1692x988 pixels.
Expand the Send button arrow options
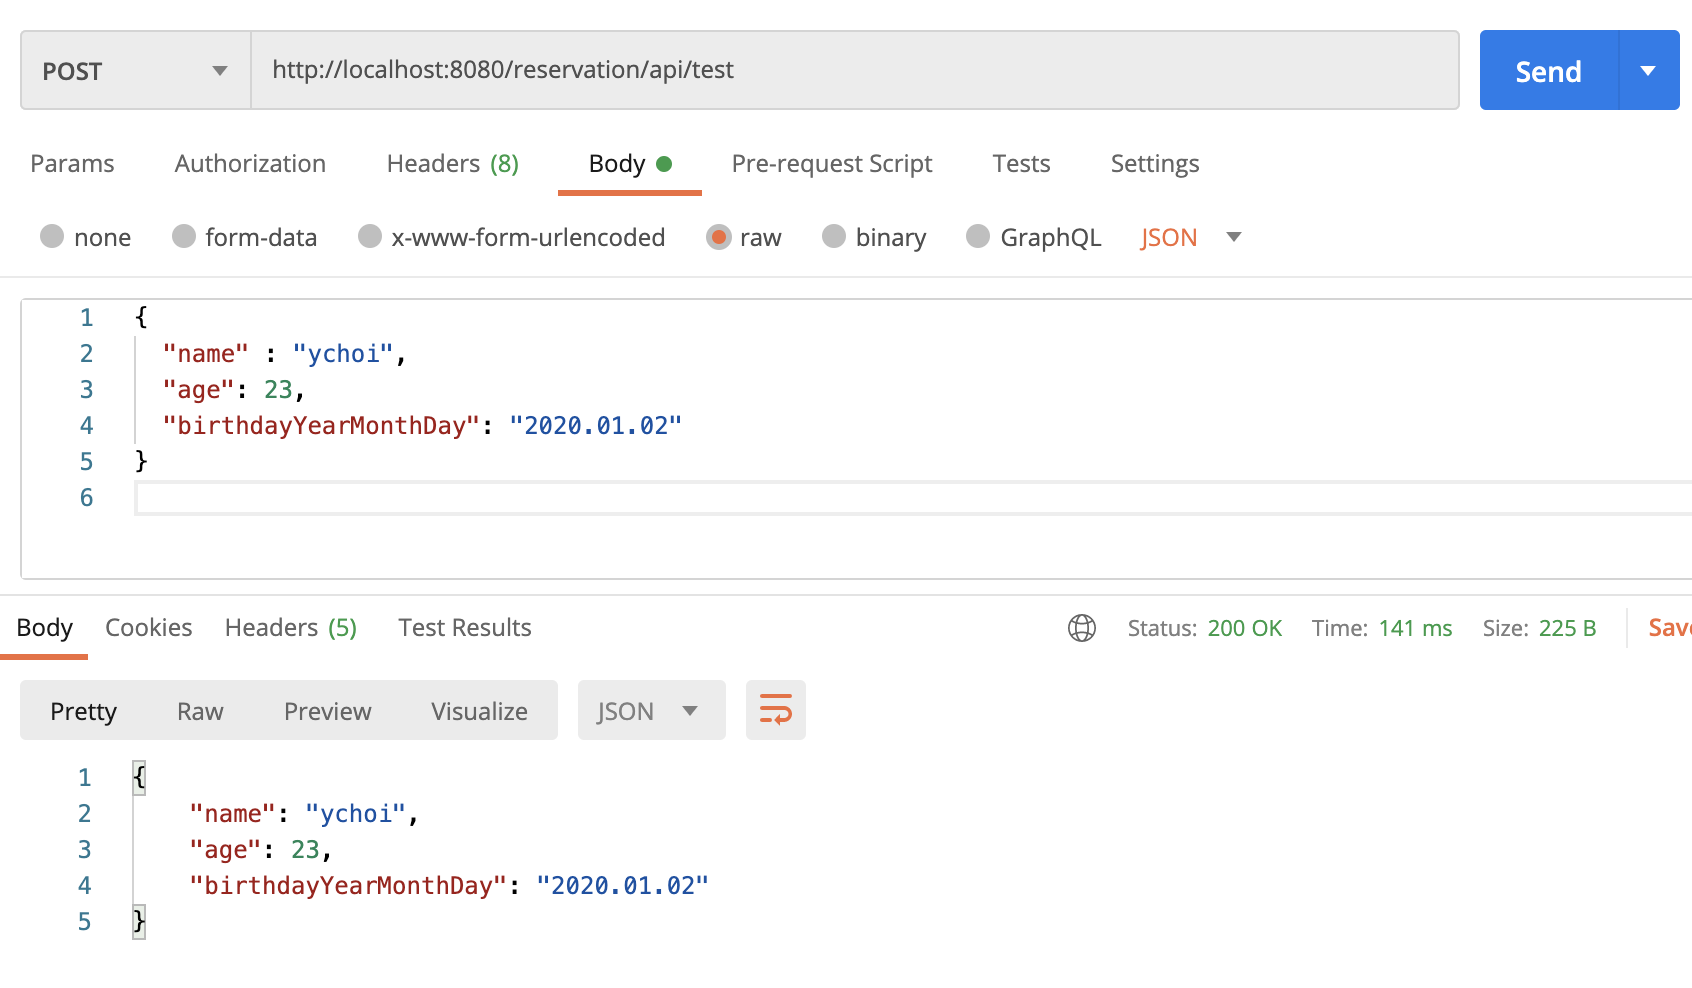pyautogui.click(x=1649, y=70)
